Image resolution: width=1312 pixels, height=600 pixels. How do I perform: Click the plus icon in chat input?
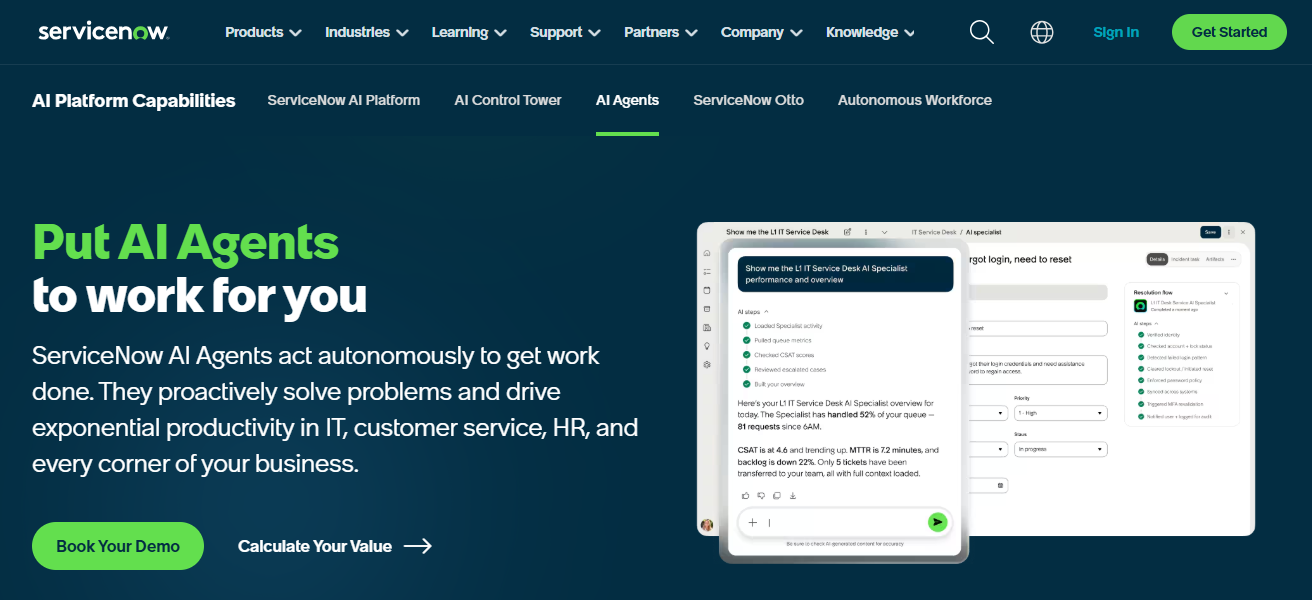click(x=752, y=522)
